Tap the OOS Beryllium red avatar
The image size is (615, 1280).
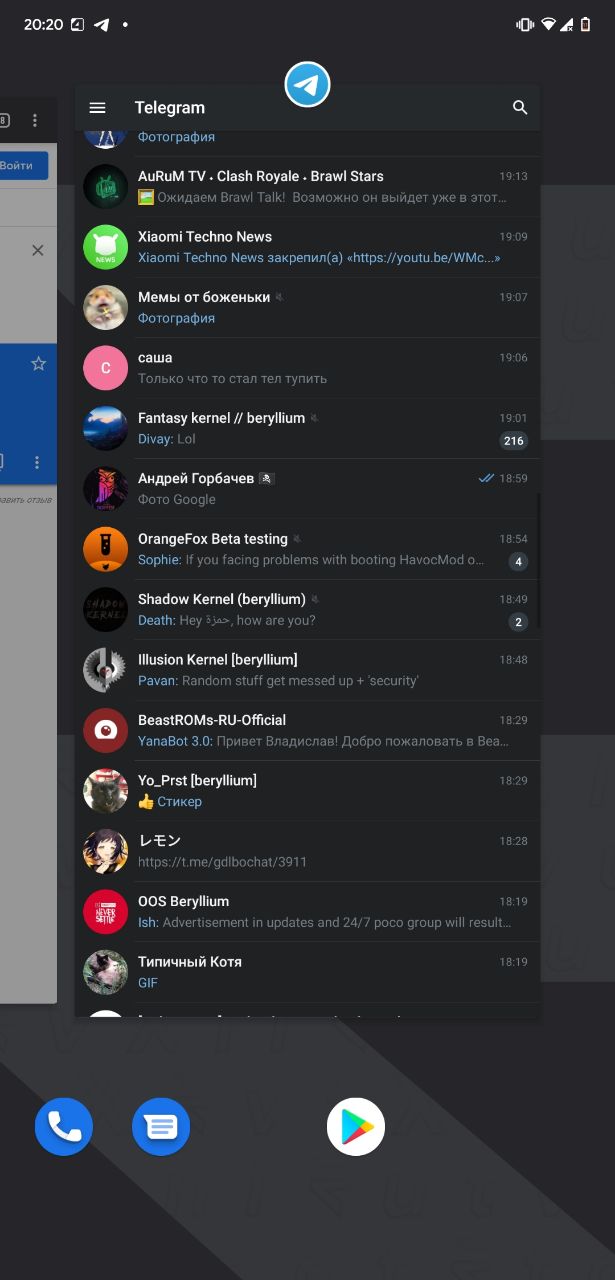(x=105, y=912)
